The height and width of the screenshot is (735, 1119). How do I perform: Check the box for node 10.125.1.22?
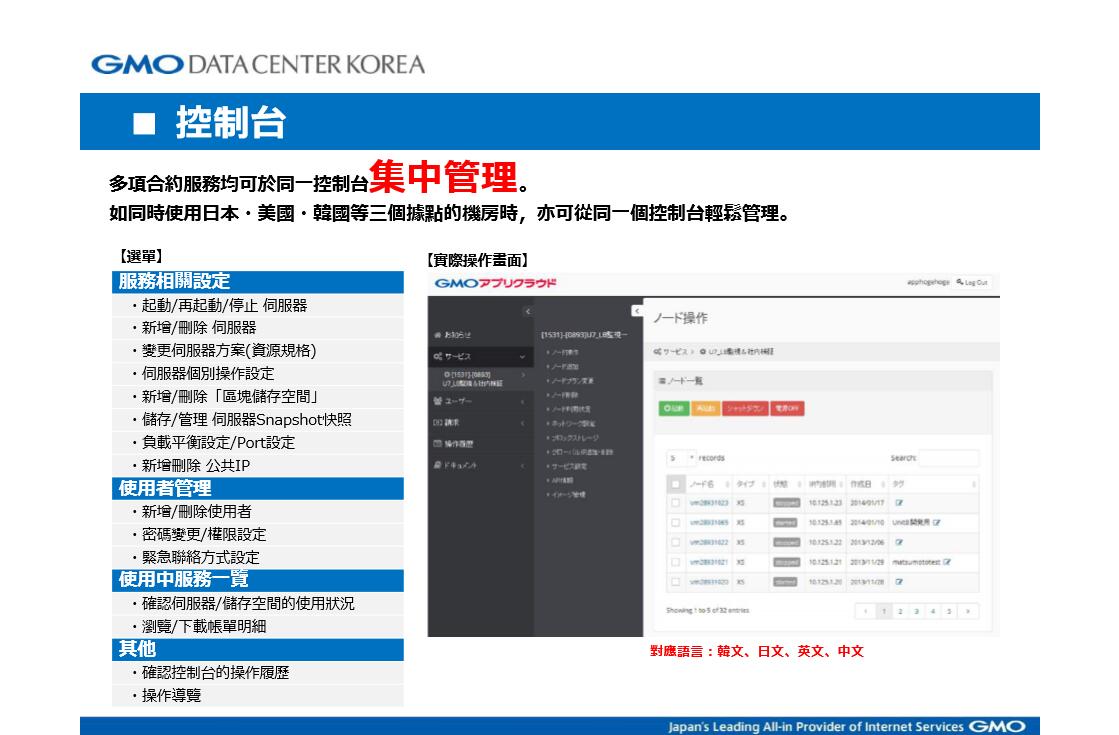(675, 542)
